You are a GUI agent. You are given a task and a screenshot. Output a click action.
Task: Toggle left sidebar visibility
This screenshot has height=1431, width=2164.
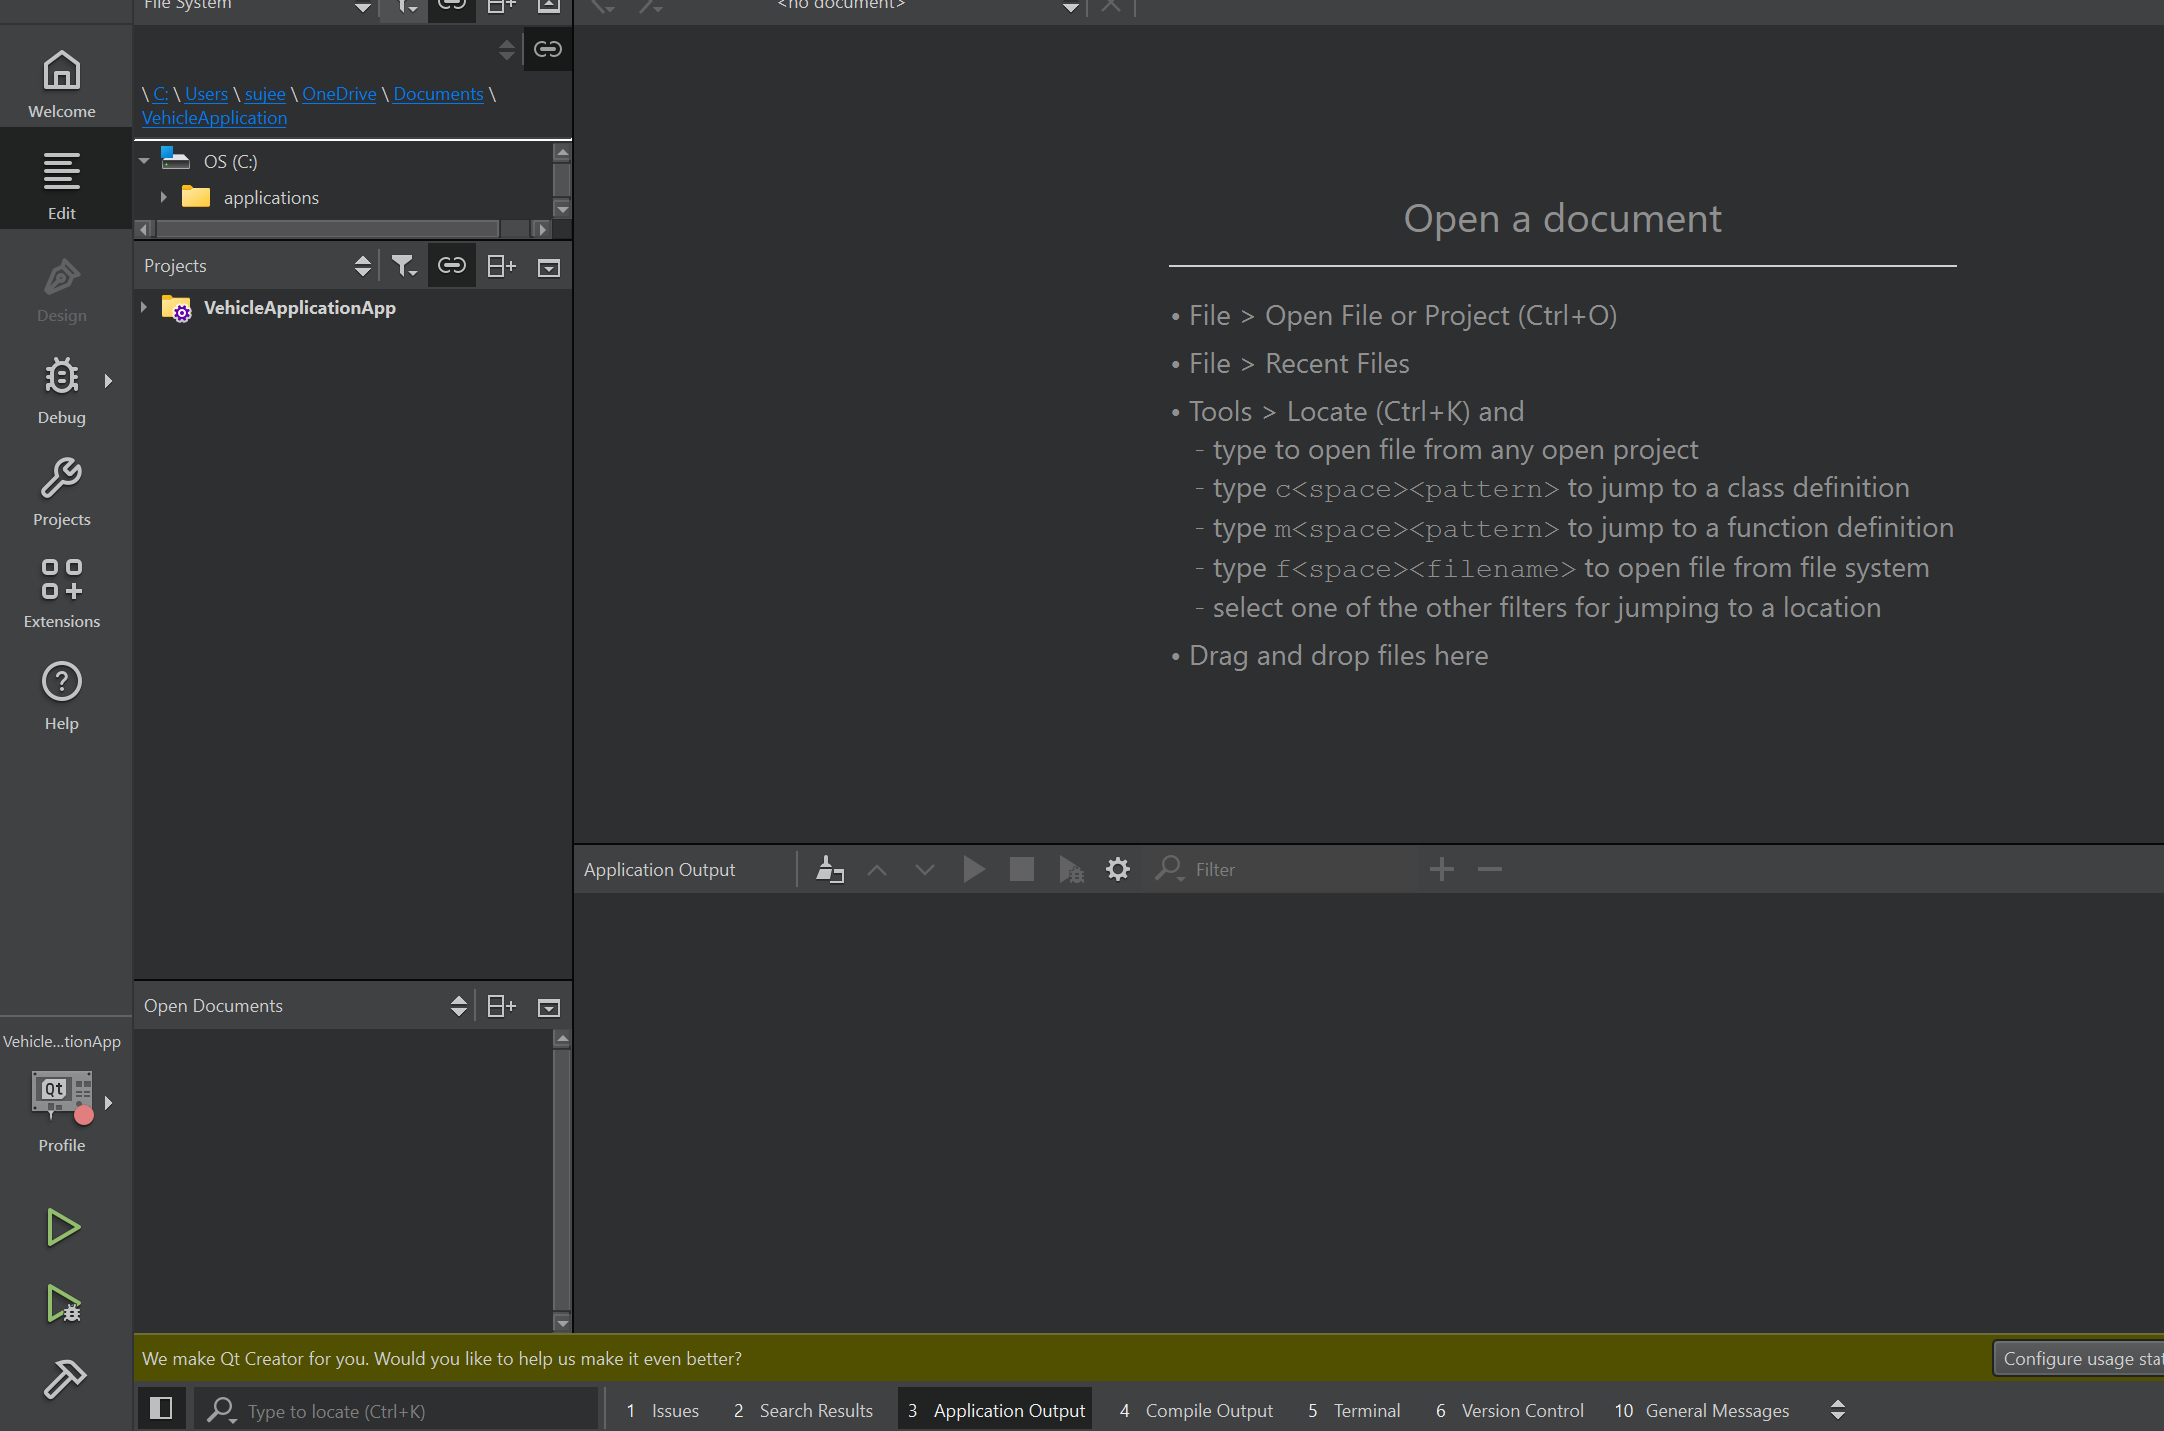click(x=161, y=1409)
